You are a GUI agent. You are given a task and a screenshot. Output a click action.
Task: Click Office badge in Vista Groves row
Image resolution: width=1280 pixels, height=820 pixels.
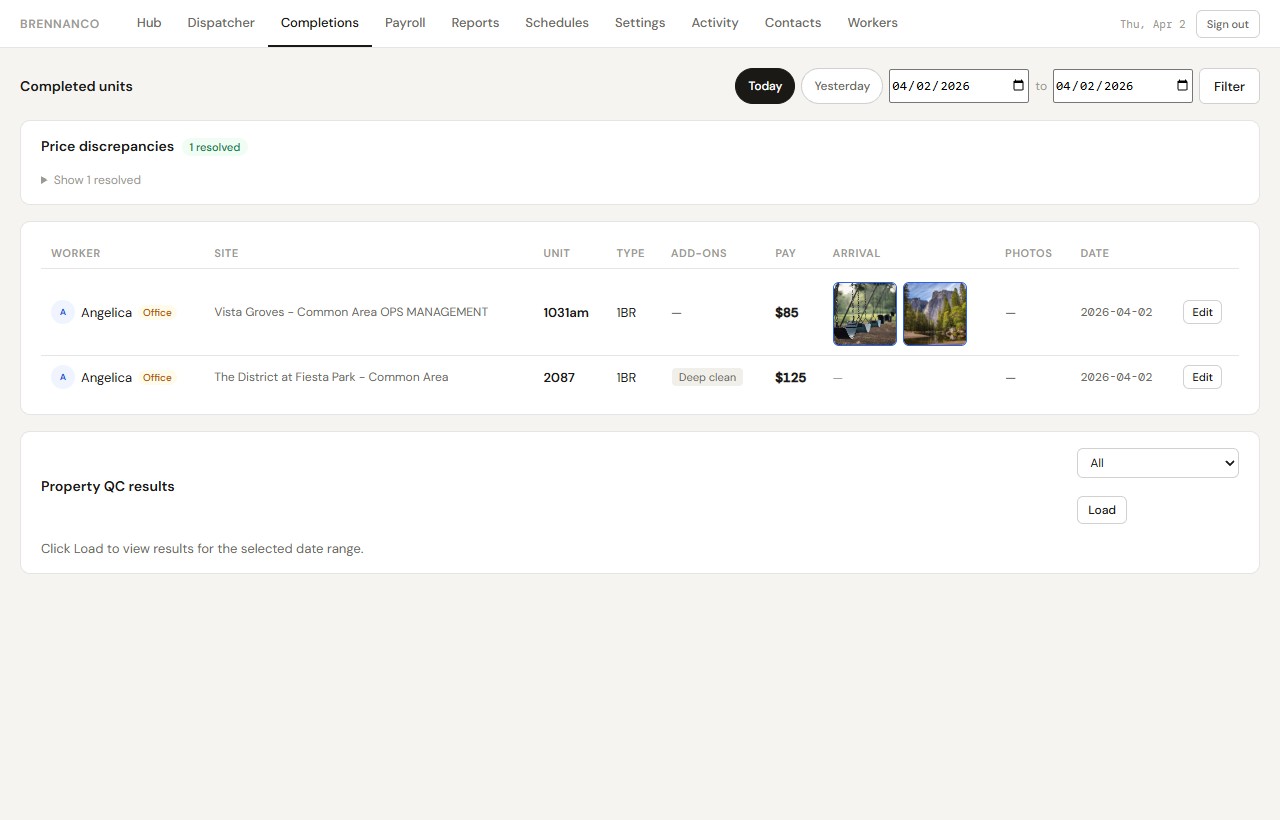pyautogui.click(x=157, y=313)
